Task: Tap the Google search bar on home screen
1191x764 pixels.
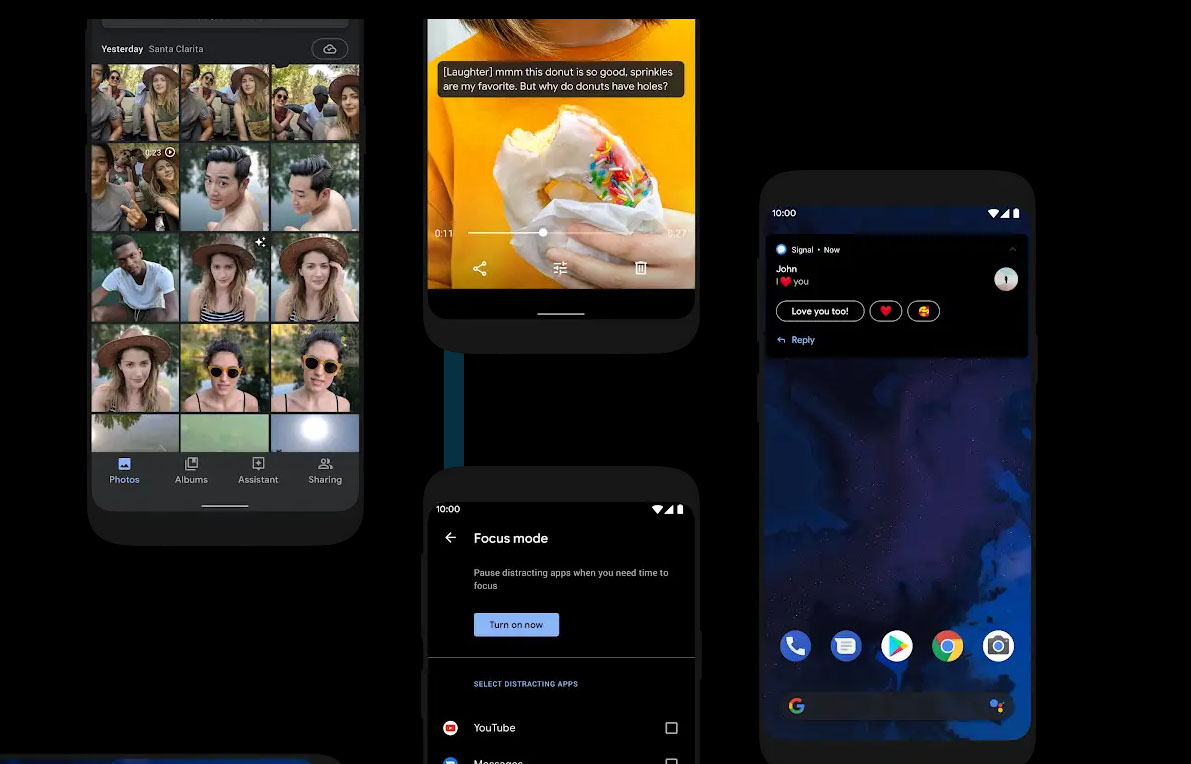Action: (896, 706)
